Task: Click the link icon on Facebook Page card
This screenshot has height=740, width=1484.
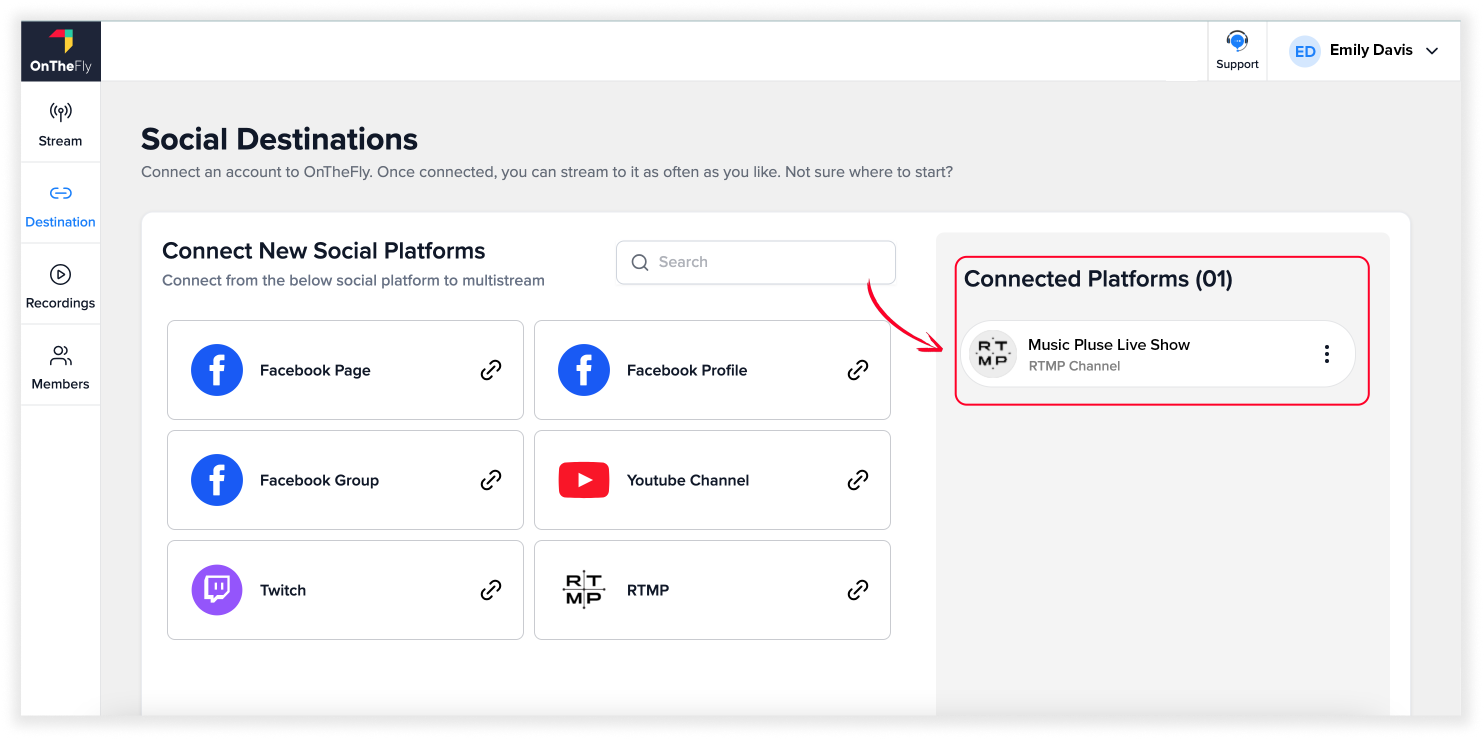Action: pyautogui.click(x=491, y=370)
